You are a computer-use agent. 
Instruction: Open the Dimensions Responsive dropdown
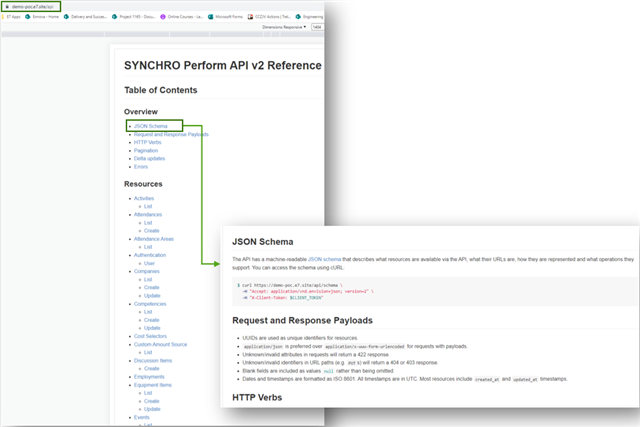[284, 27]
